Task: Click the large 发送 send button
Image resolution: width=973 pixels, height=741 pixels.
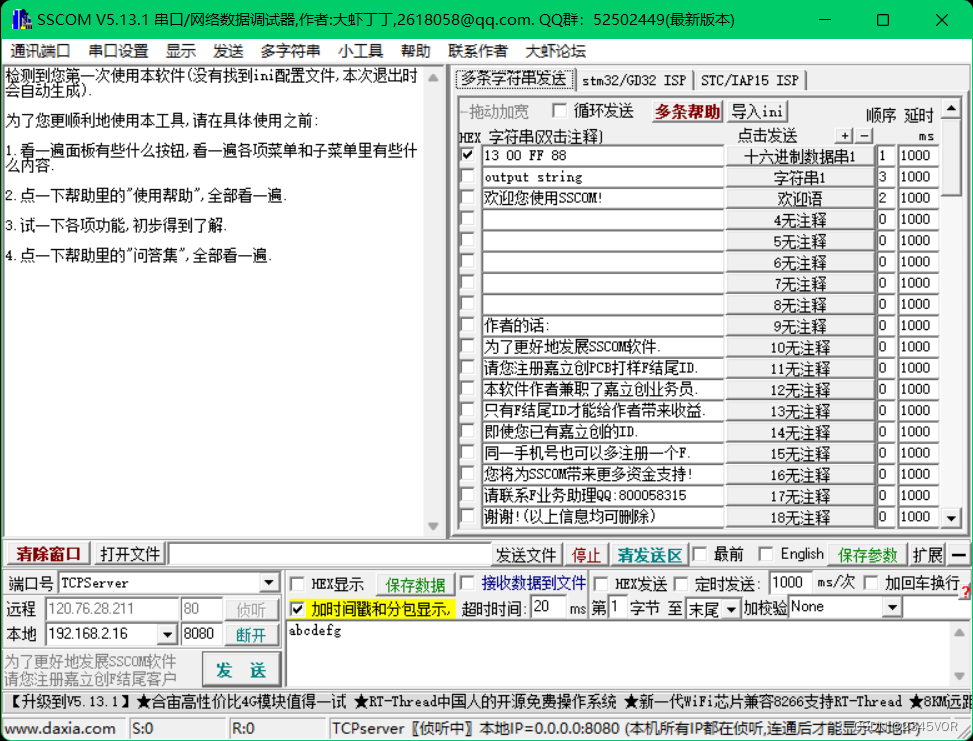Action: 241,670
